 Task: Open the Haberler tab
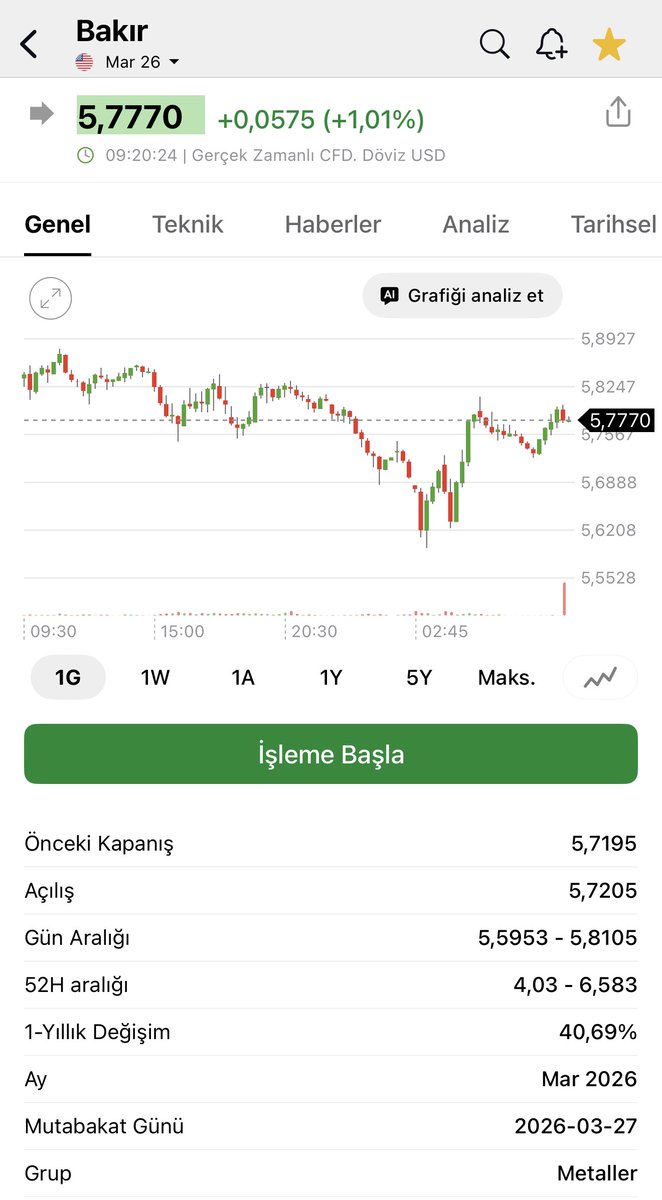pos(333,224)
